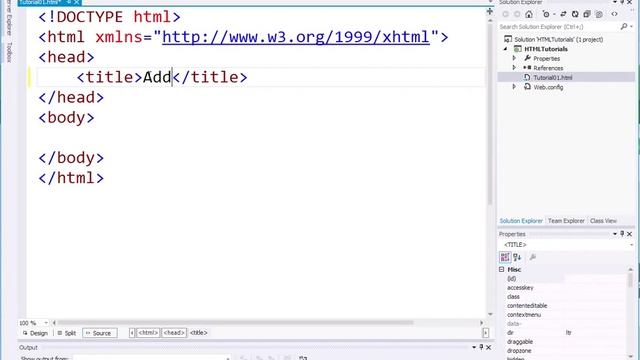Viewport: 640px width, 360px height.
Task: Toggle Alphabetical sort in Properties panel
Action: tap(517, 257)
